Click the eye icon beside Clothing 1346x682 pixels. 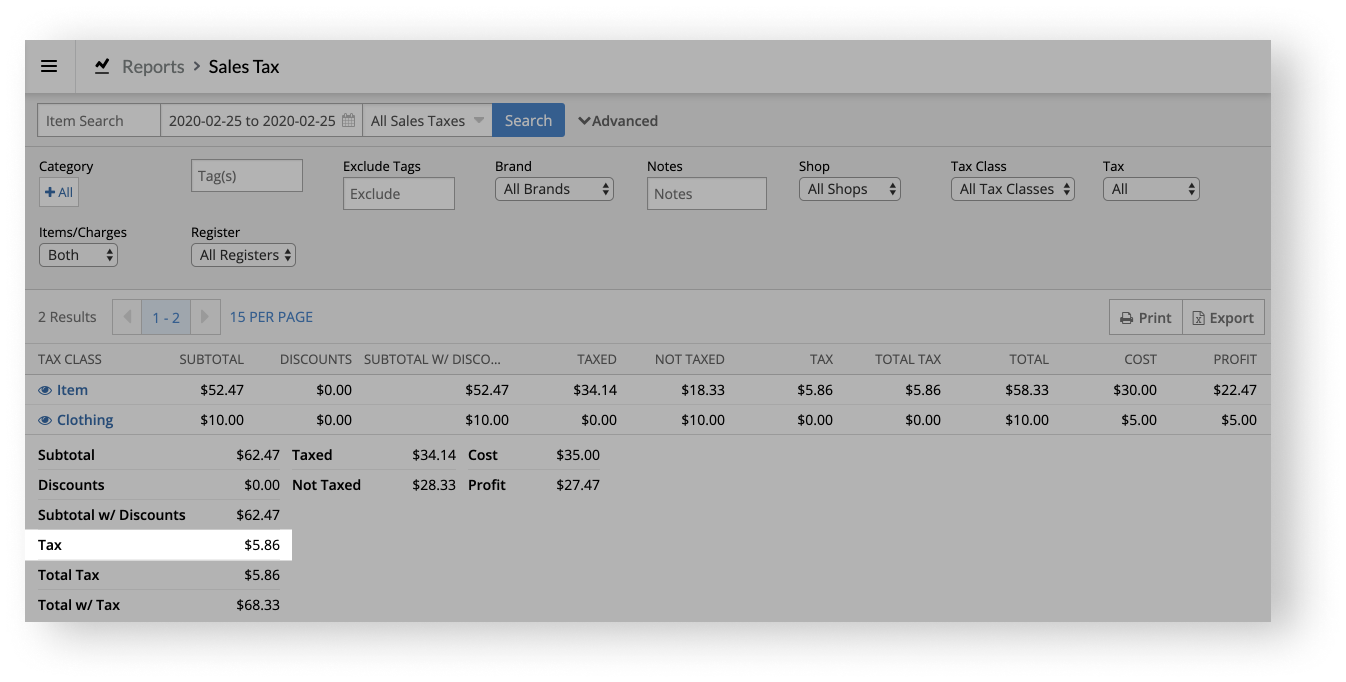tap(45, 420)
